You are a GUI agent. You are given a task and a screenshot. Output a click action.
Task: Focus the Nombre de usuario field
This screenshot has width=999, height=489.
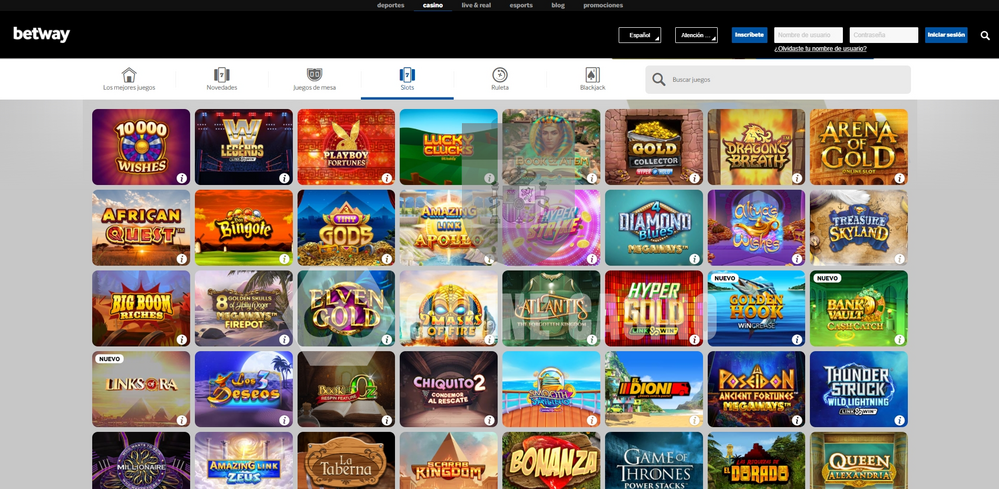809,35
